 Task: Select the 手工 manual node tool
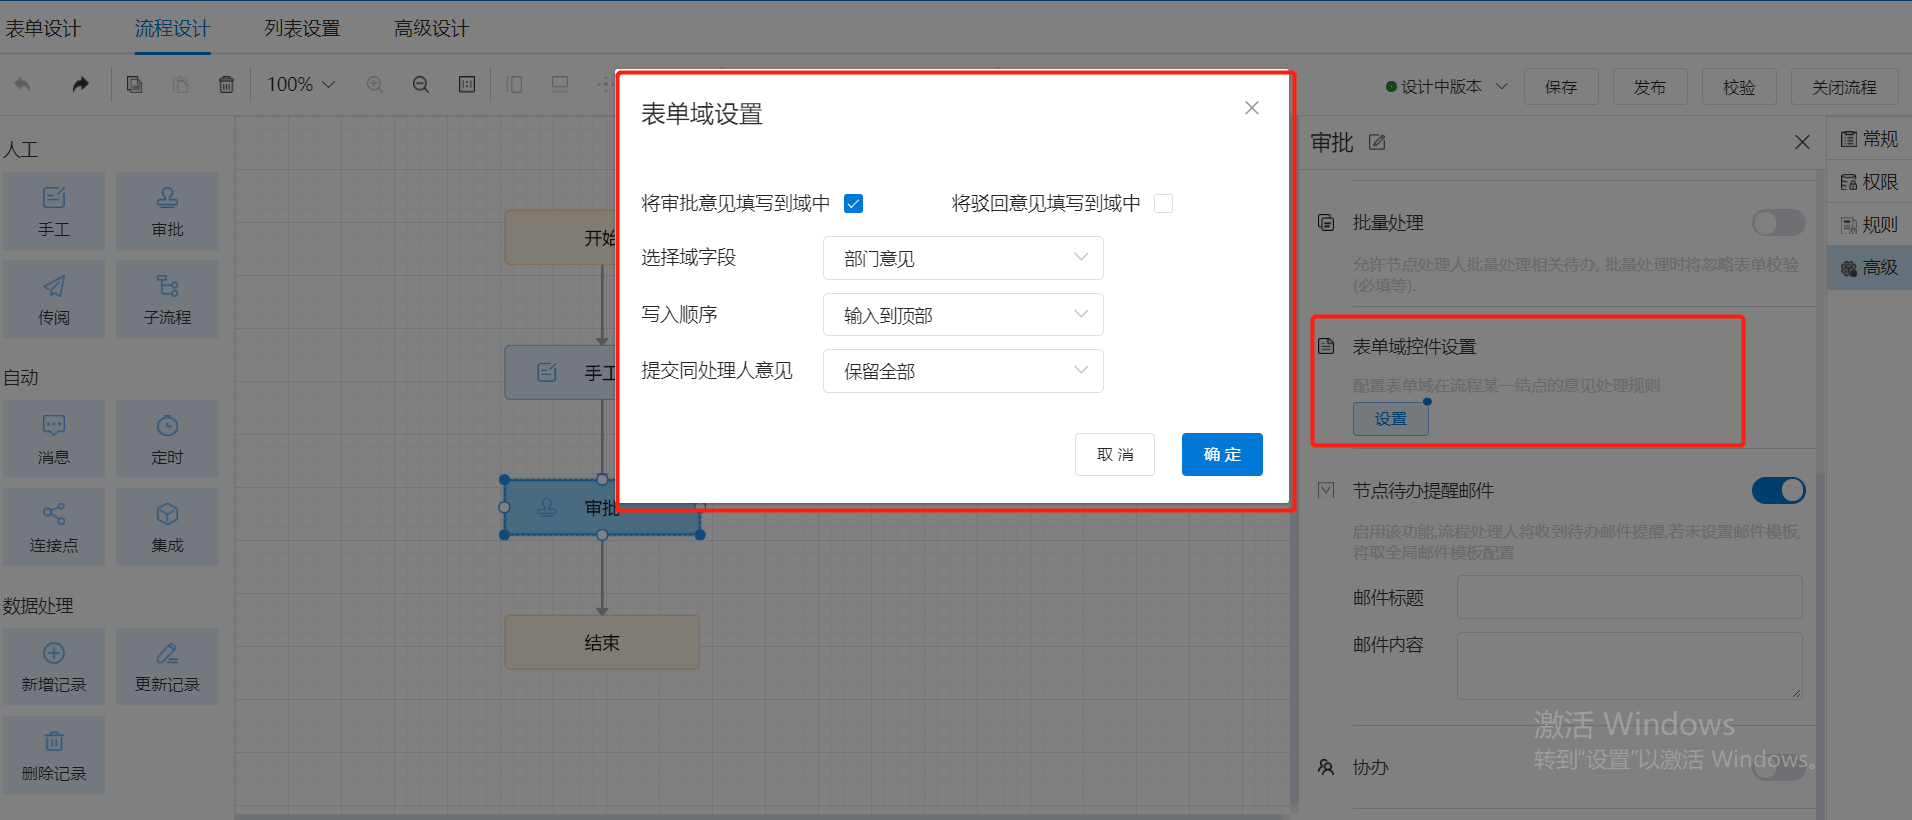[x=54, y=211]
